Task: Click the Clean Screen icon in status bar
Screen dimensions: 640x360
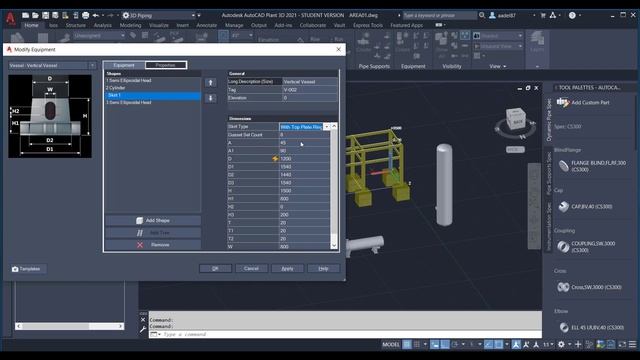Action: click(x=622, y=344)
